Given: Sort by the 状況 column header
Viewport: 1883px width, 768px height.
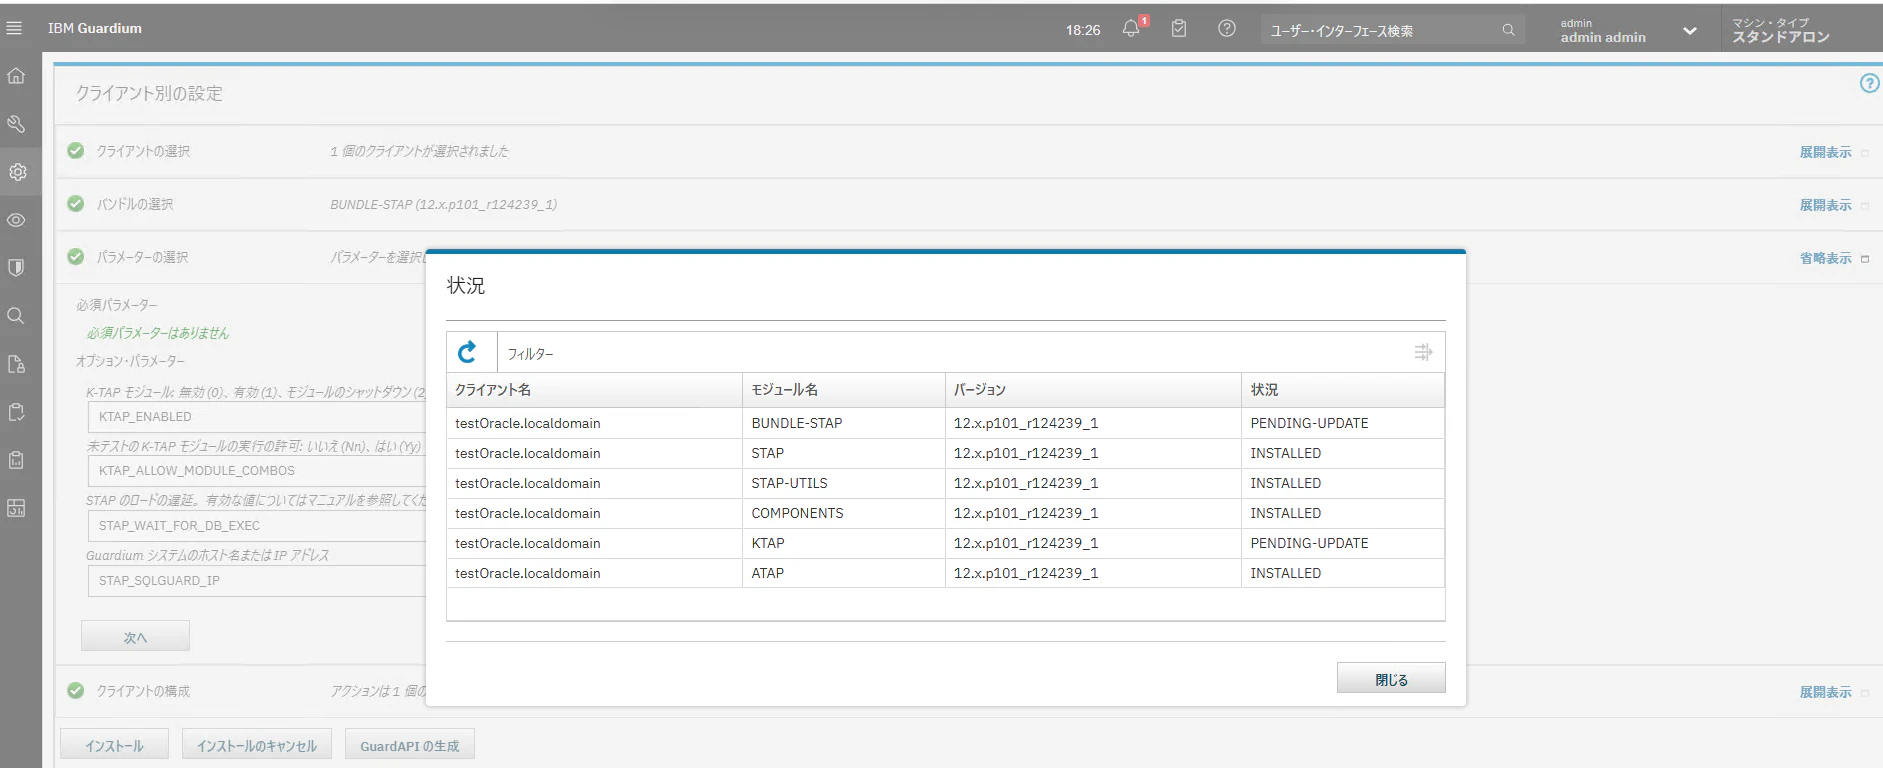Looking at the screenshot, I should [1343, 390].
